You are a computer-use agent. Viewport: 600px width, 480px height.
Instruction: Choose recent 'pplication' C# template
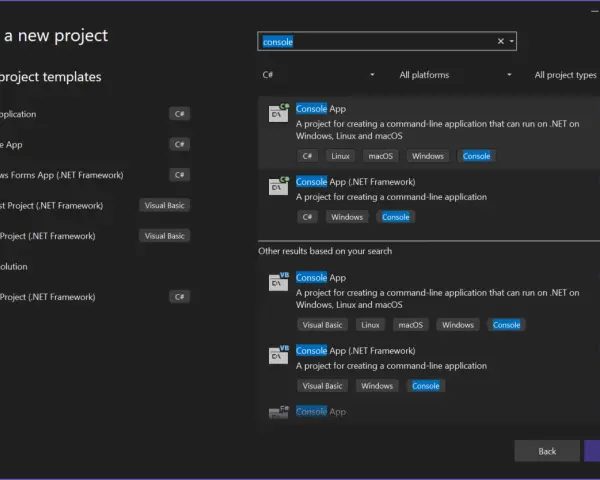(95, 114)
